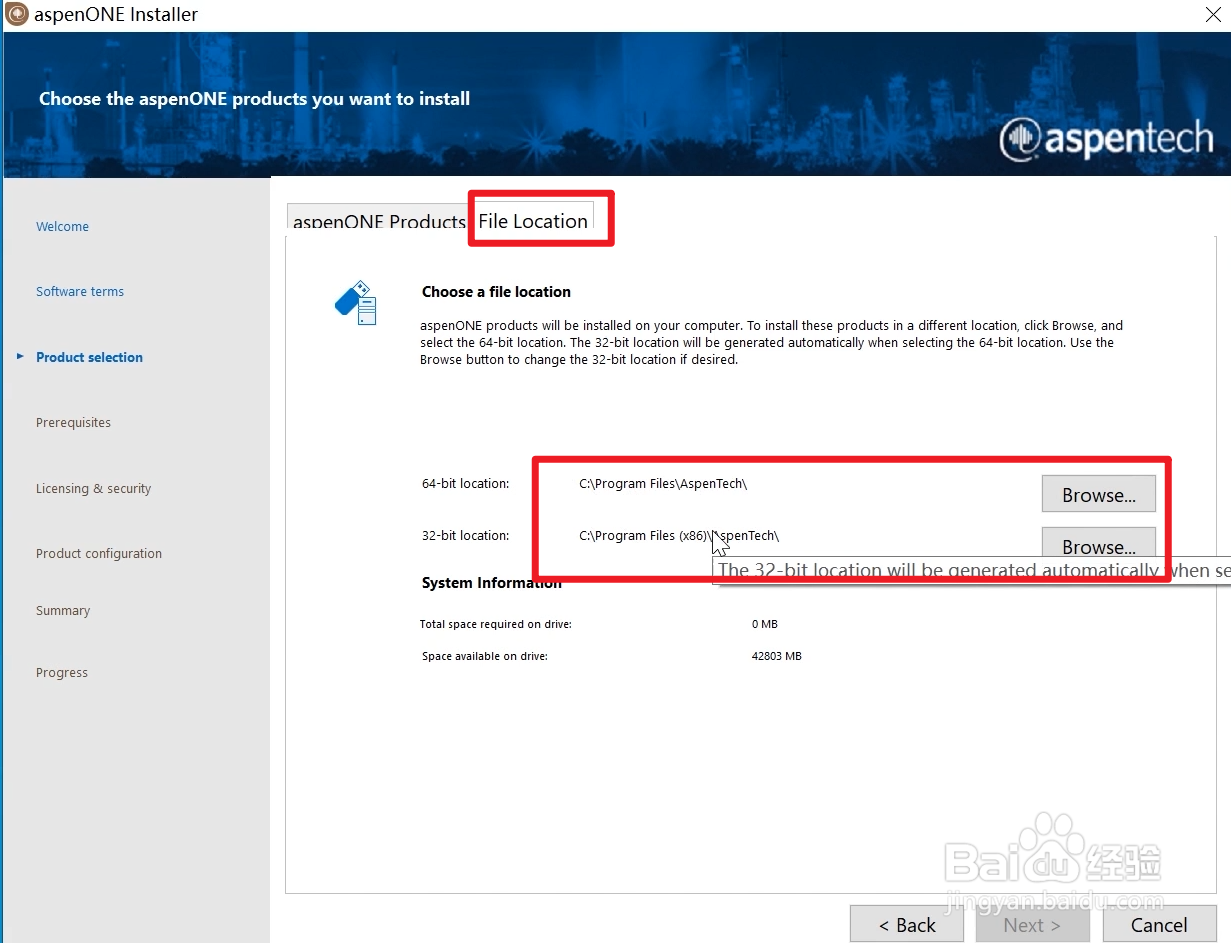Click the aspentech logo in banner

click(x=1105, y=140)
